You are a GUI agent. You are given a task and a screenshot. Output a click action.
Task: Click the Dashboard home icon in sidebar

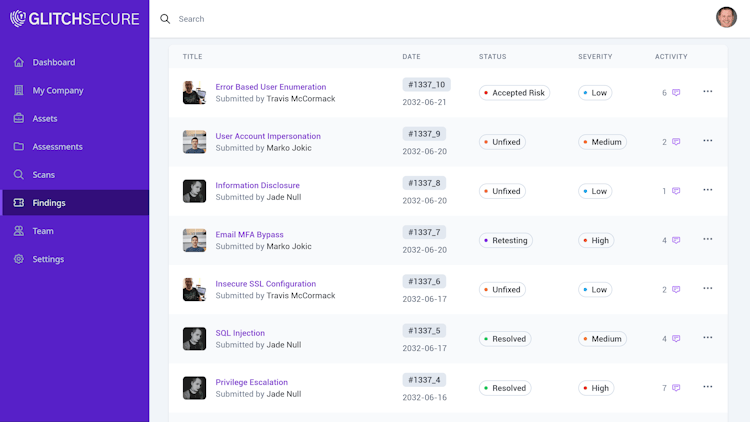(x=19, y=62)
